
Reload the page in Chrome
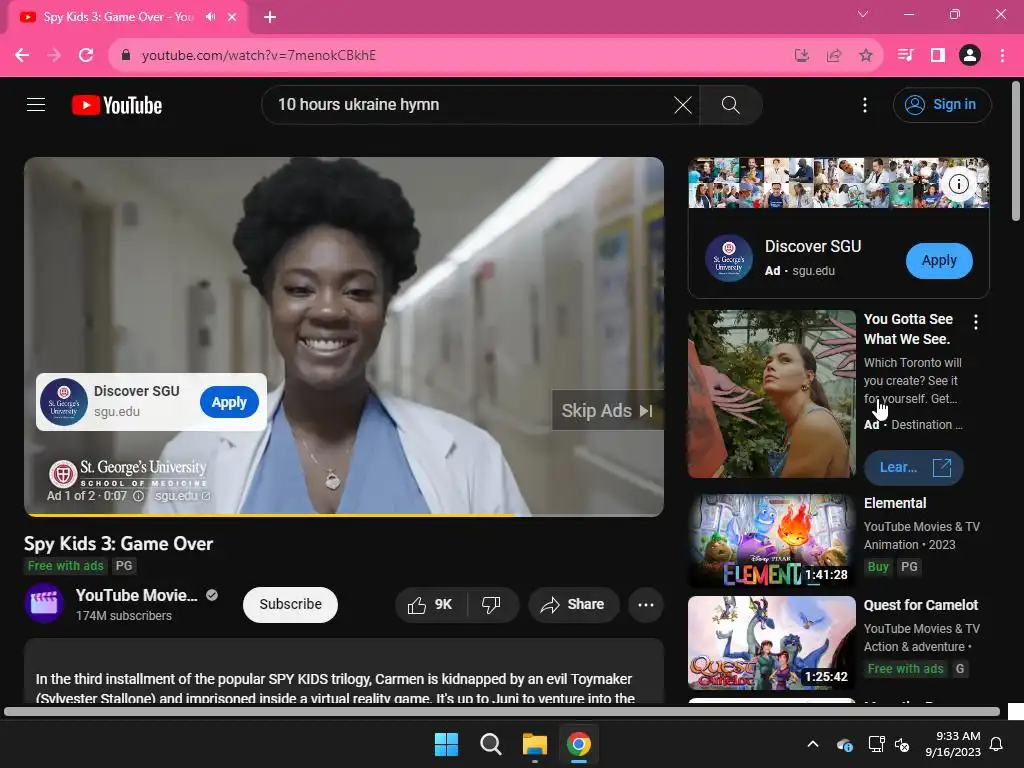pyautogui.click(x=86, y=55)
